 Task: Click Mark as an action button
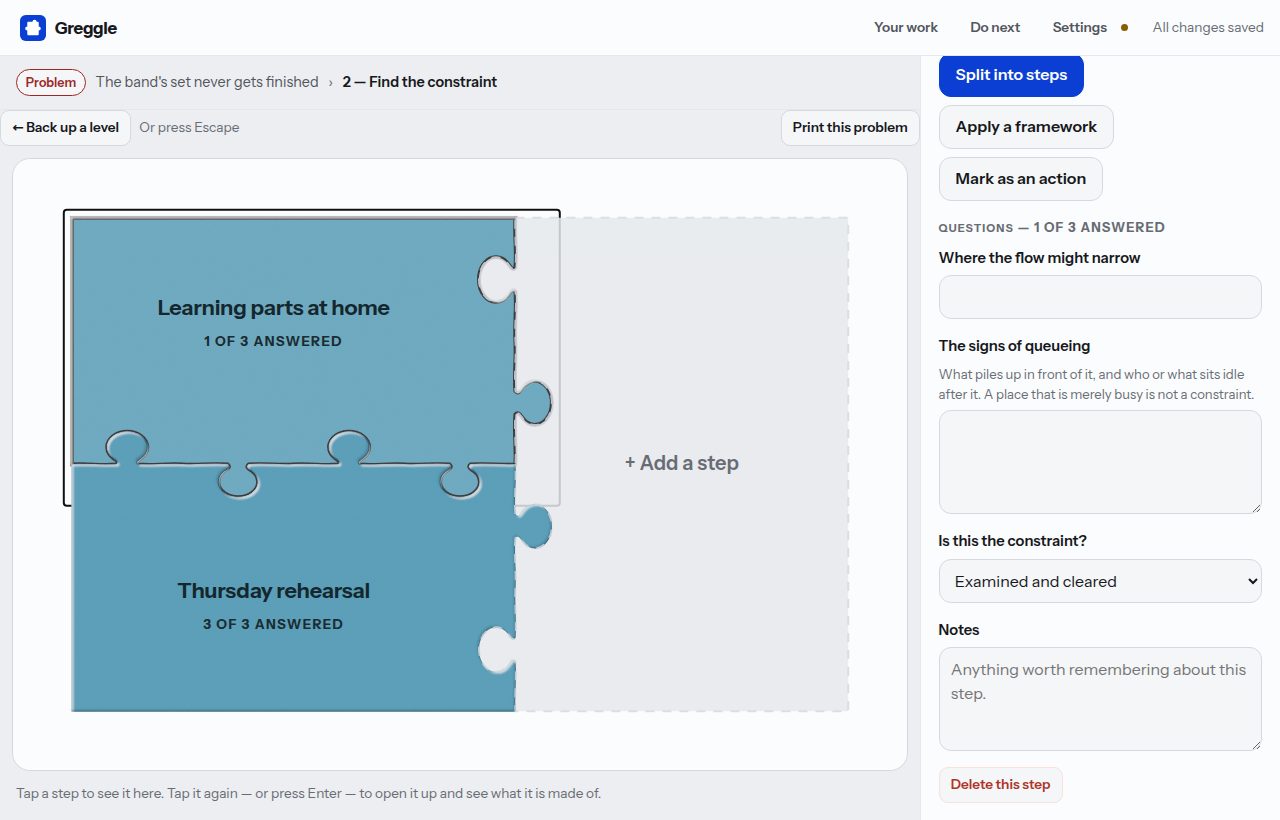(1020, 179)
